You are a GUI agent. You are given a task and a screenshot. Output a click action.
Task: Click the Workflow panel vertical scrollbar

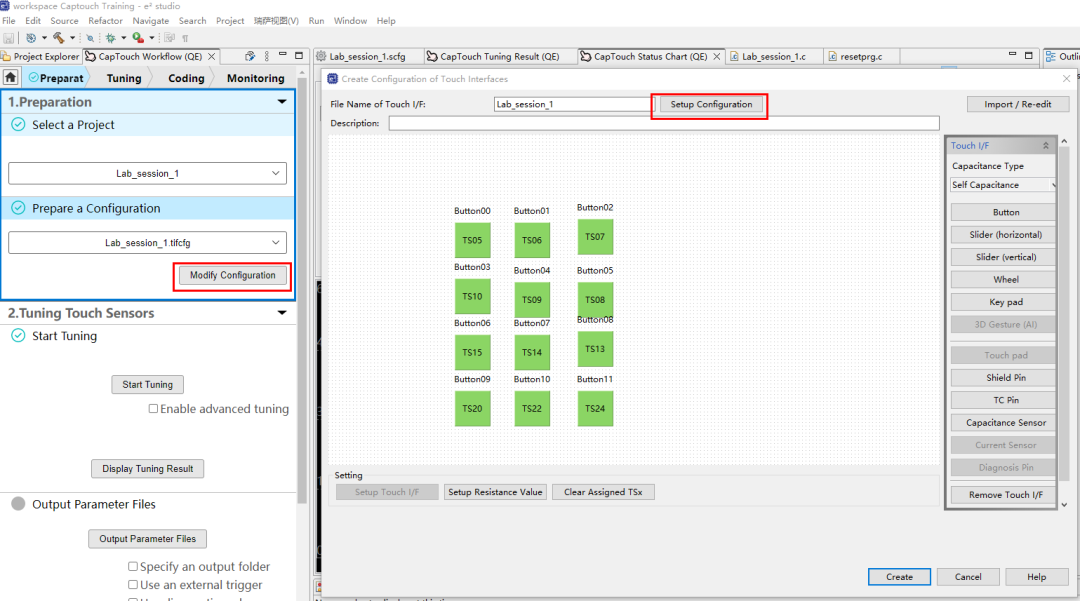pyautogui.click(x=301, y=289)
